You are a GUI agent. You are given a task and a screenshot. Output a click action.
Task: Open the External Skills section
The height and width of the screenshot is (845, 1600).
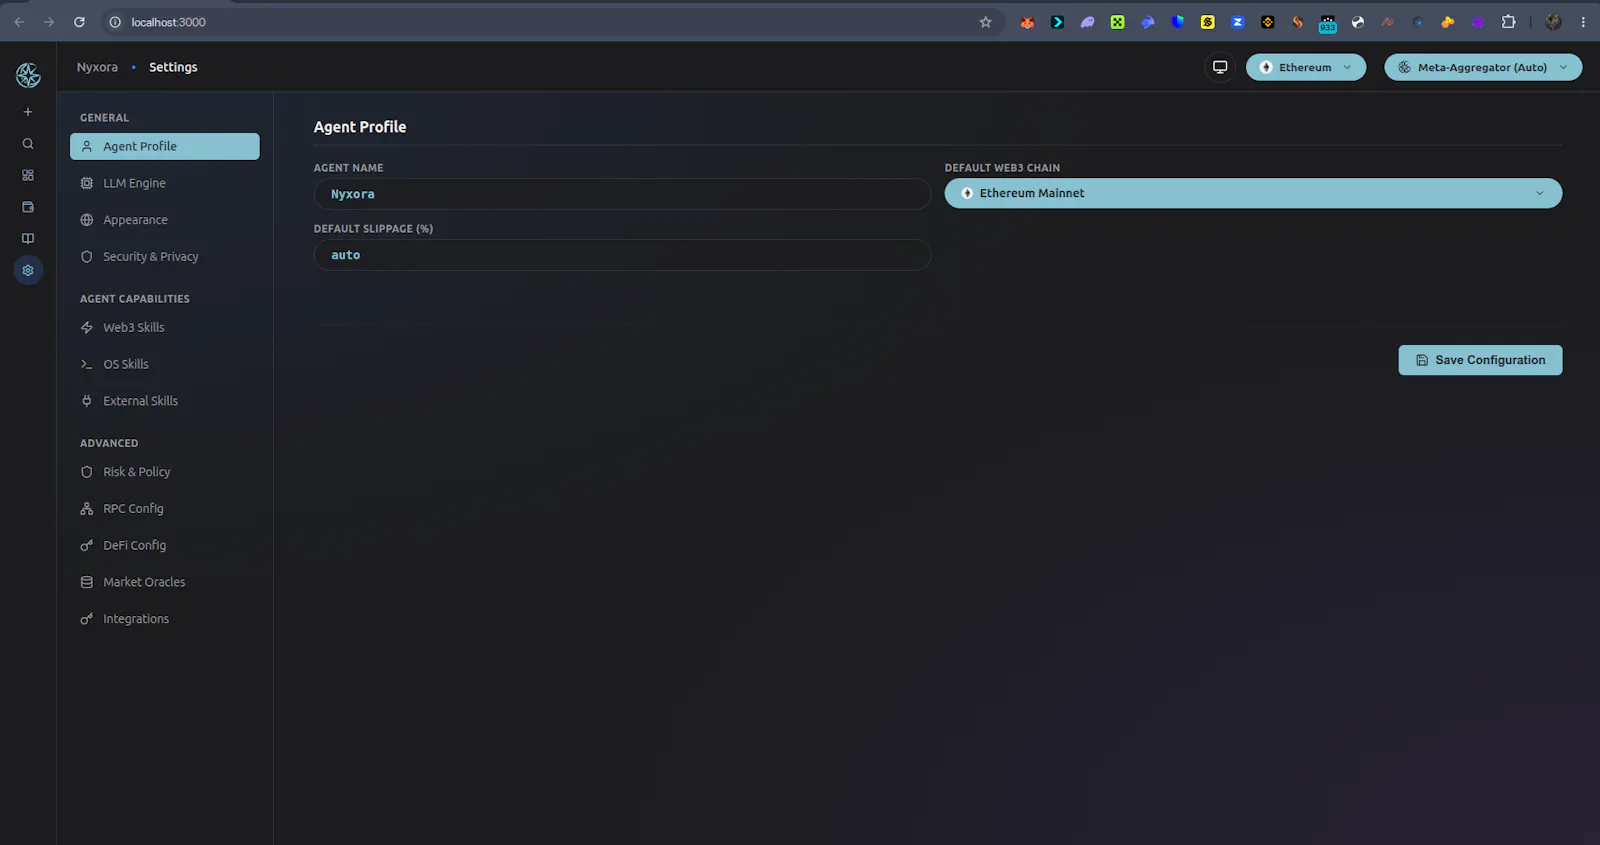(165, 401)
